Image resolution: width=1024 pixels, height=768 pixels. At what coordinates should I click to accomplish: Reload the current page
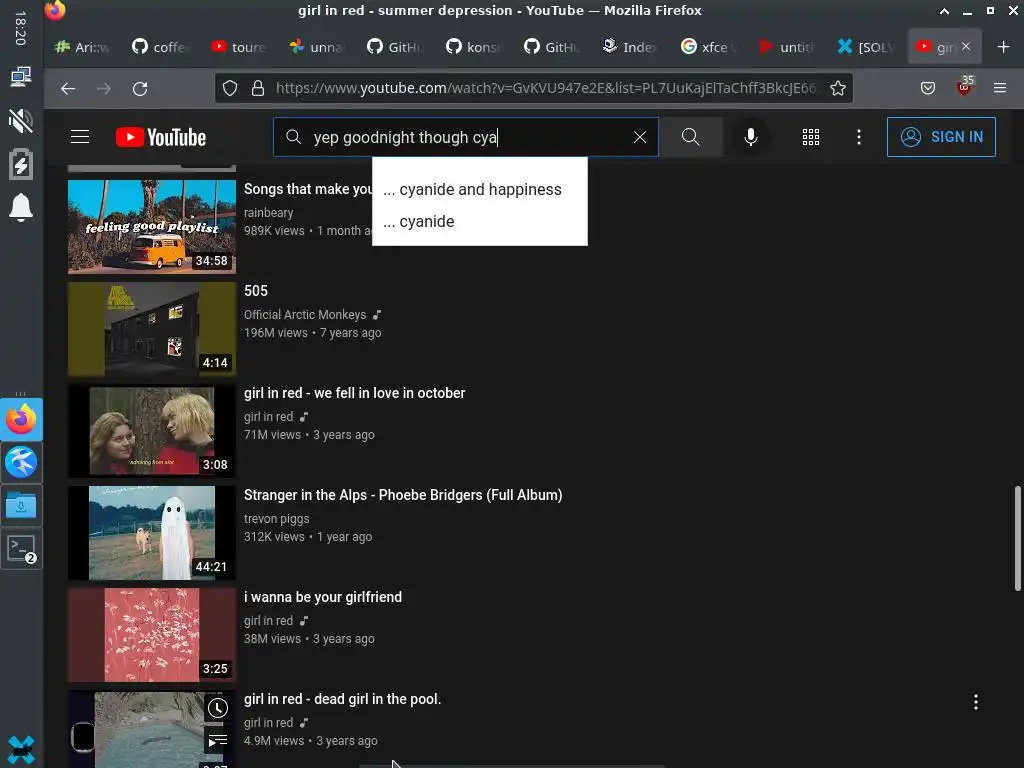(140, 88)
